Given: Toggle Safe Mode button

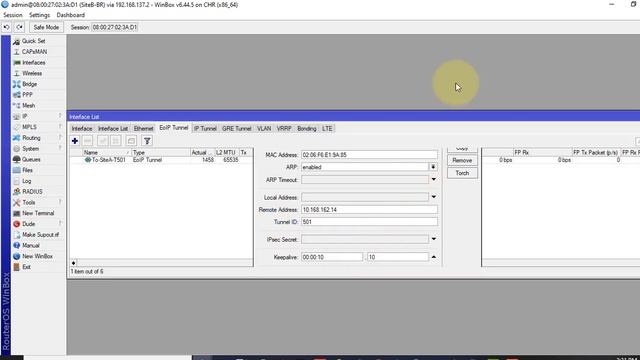Looking at the screenshot, I should [46, 27].
